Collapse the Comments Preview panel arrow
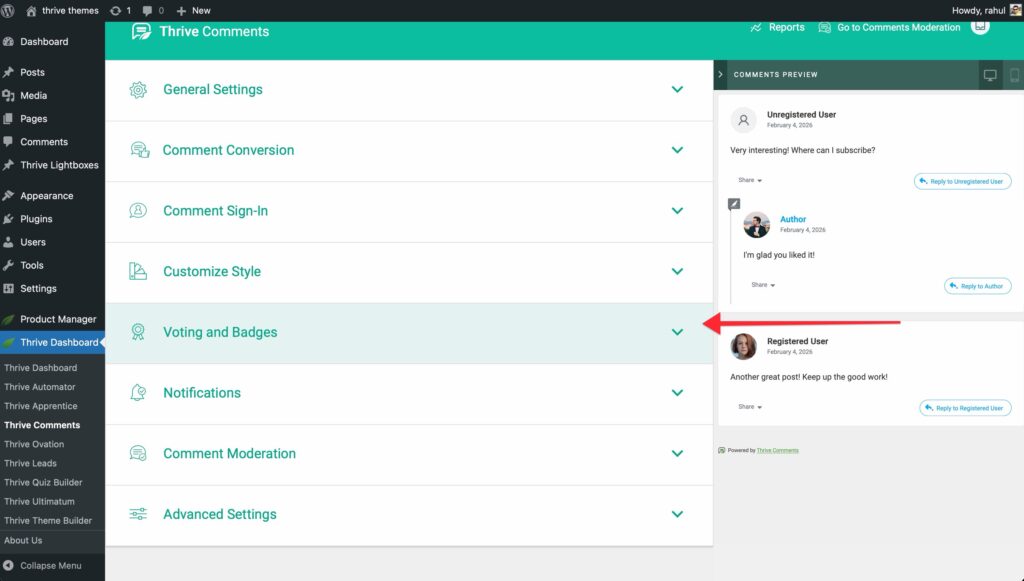 click(720, 75)
